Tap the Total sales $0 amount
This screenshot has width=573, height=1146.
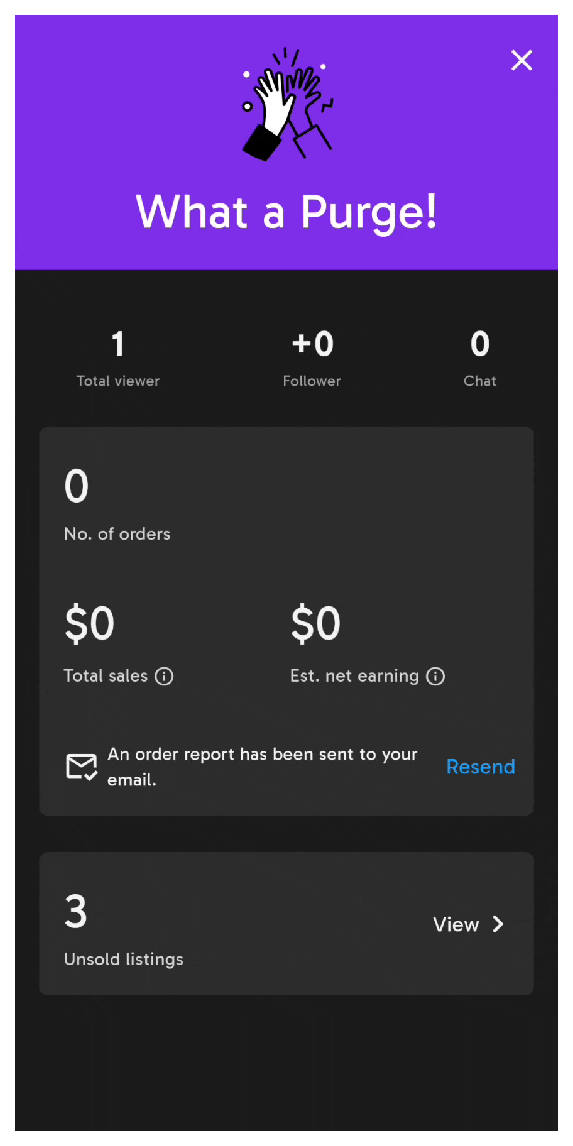click(89, 624)
